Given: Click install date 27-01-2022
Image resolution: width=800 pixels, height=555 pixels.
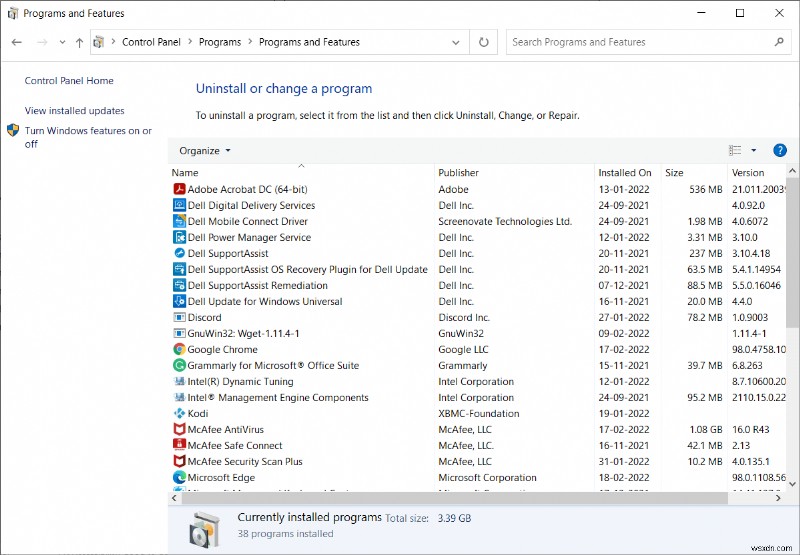Looking at the screenshot, I should pyautogui.click(x=624, y=317).
